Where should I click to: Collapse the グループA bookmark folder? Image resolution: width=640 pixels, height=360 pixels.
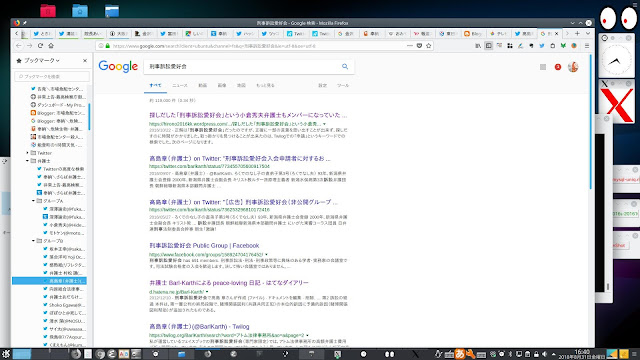[33, 201]
